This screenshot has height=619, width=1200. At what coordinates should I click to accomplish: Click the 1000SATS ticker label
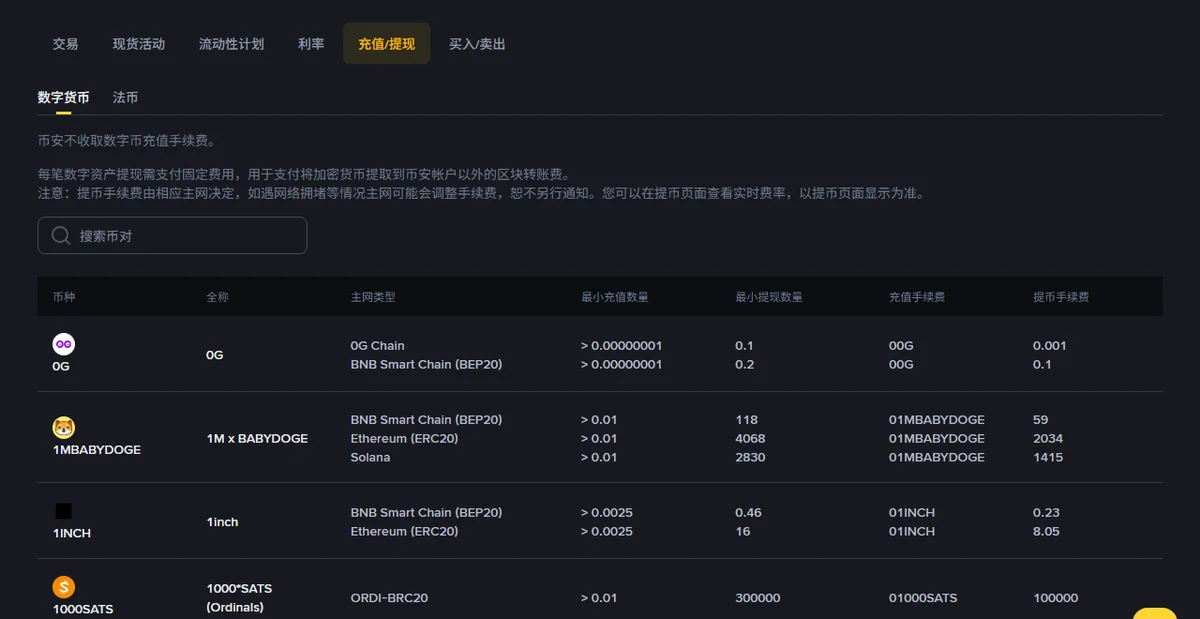[x=83, y=609]
